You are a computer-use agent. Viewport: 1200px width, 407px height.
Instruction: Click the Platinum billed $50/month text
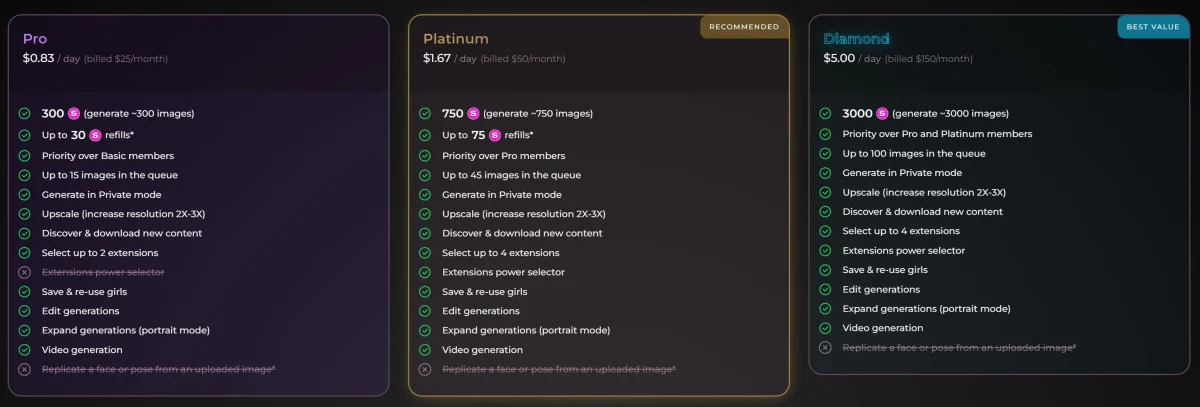523,59
